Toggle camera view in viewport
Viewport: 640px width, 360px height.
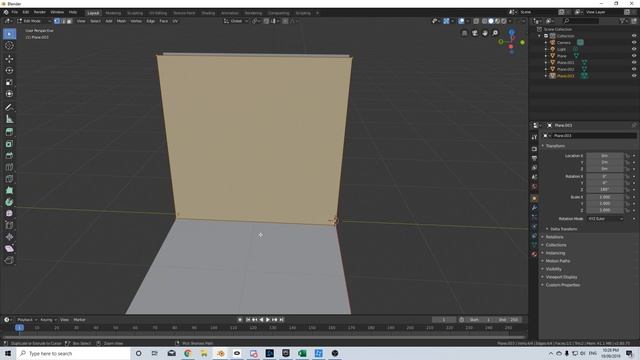pos(475,33)
